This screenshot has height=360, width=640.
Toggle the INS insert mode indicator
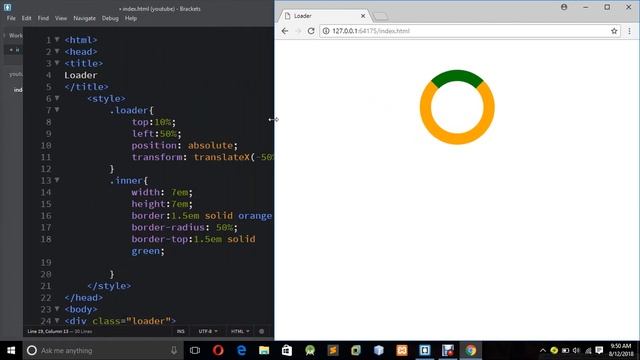click(181, 331)
